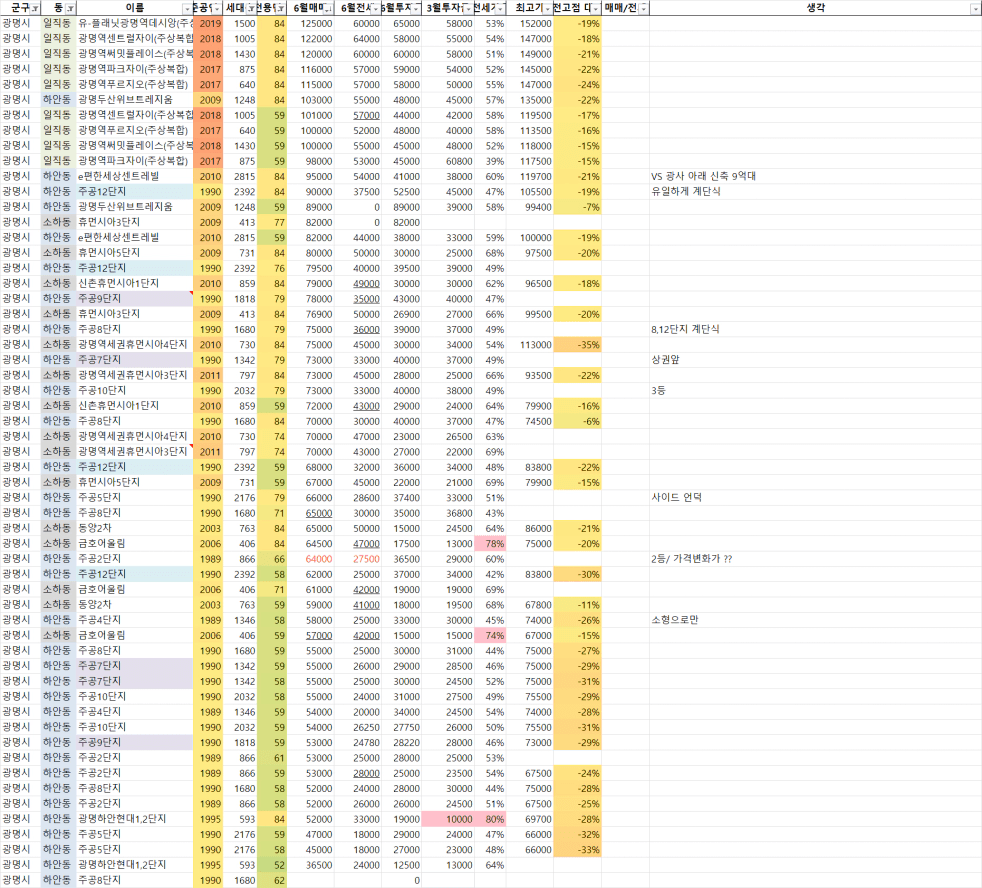Click the 24780 jeonse cell

358,743
